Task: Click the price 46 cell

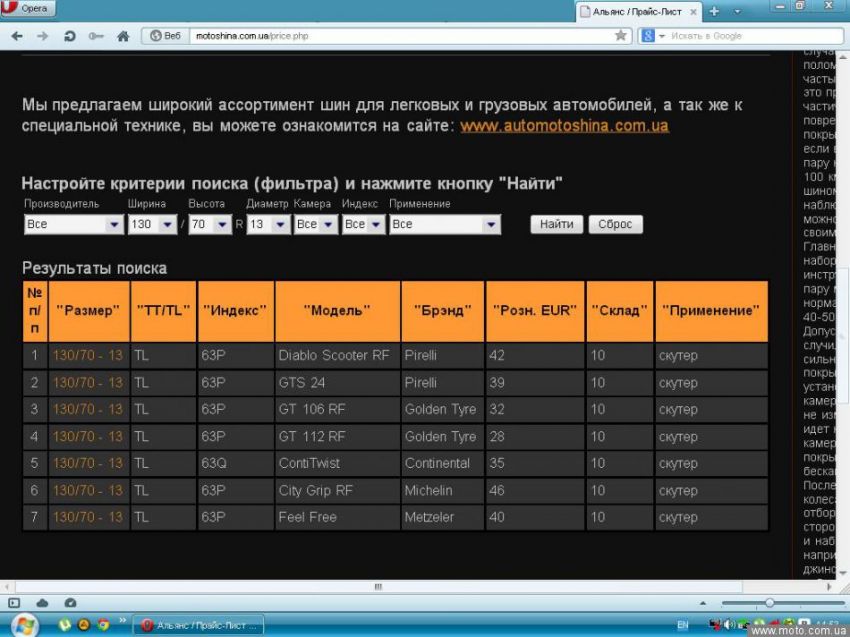Action: click(x=536, y=491)
